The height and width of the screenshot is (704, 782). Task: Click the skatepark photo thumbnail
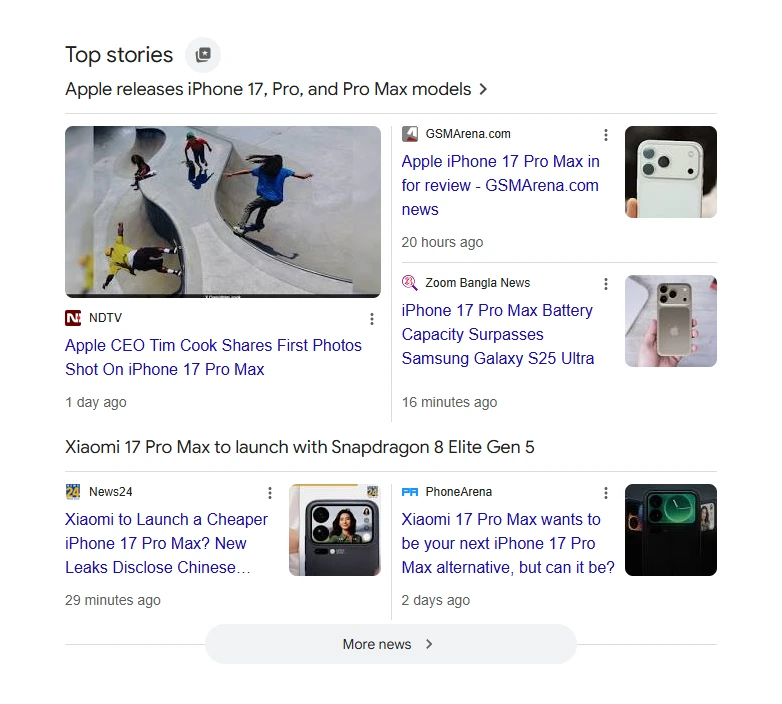(223, 212)
